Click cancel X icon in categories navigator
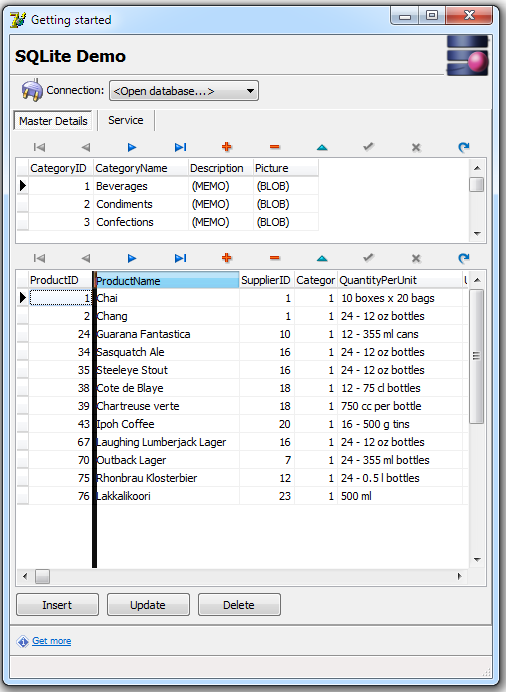The image size is (506, 692). point(416,147)
